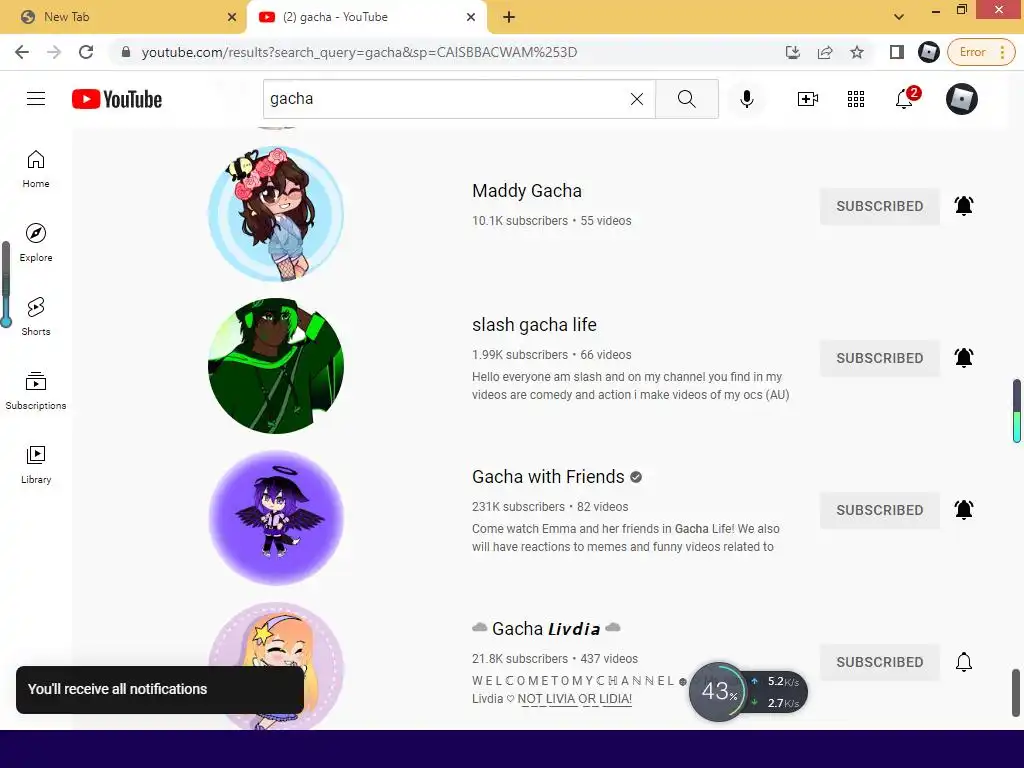Click Gacha with Friends channel avatar

(276, 518)
